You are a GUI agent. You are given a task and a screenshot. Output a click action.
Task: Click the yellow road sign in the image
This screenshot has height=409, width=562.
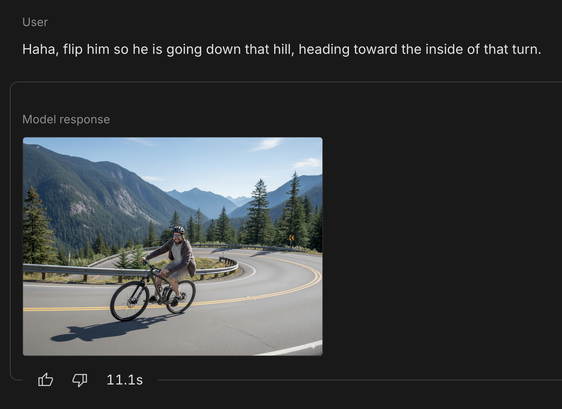pyautogui.click(x=291, y=238)
